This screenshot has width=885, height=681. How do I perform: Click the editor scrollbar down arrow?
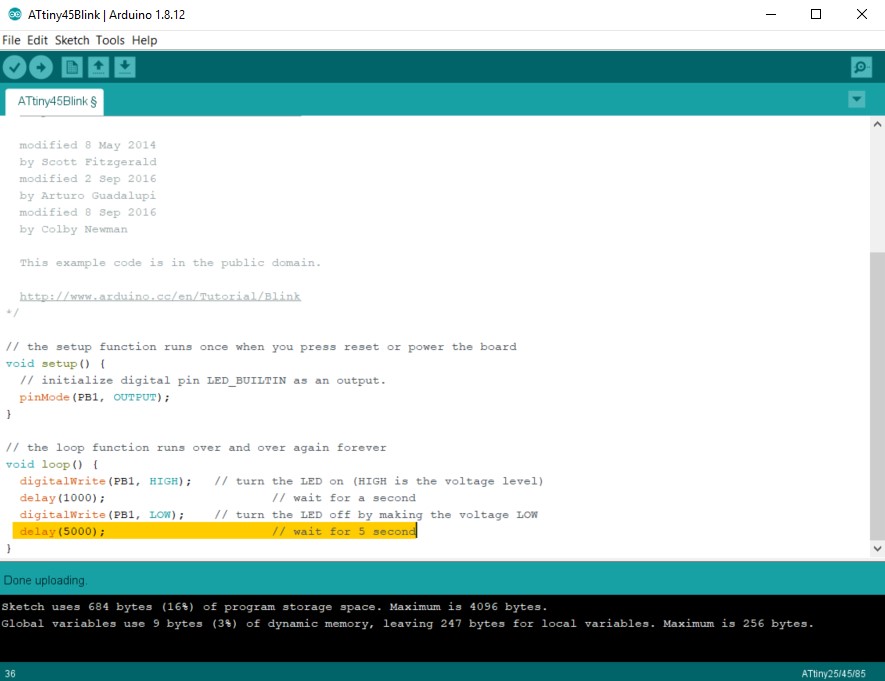(x=877, y=548)
